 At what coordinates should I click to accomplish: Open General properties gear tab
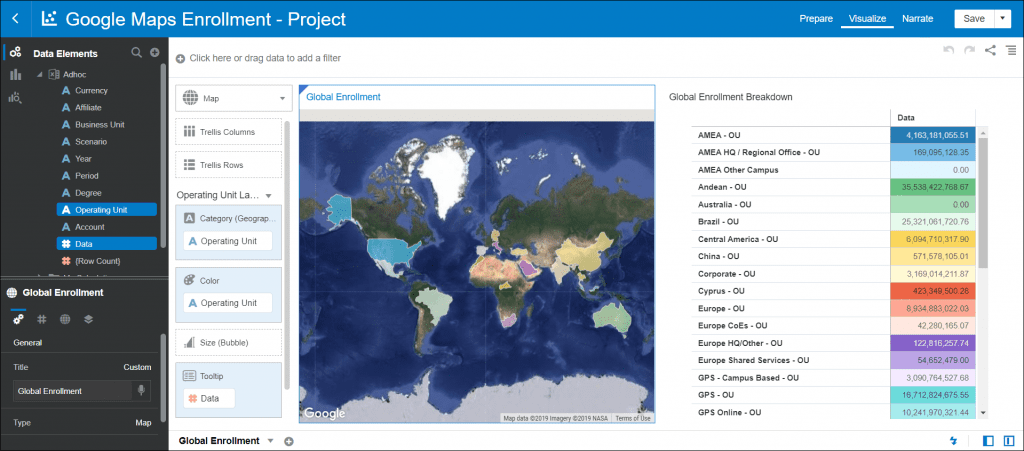tap(19, 319)
